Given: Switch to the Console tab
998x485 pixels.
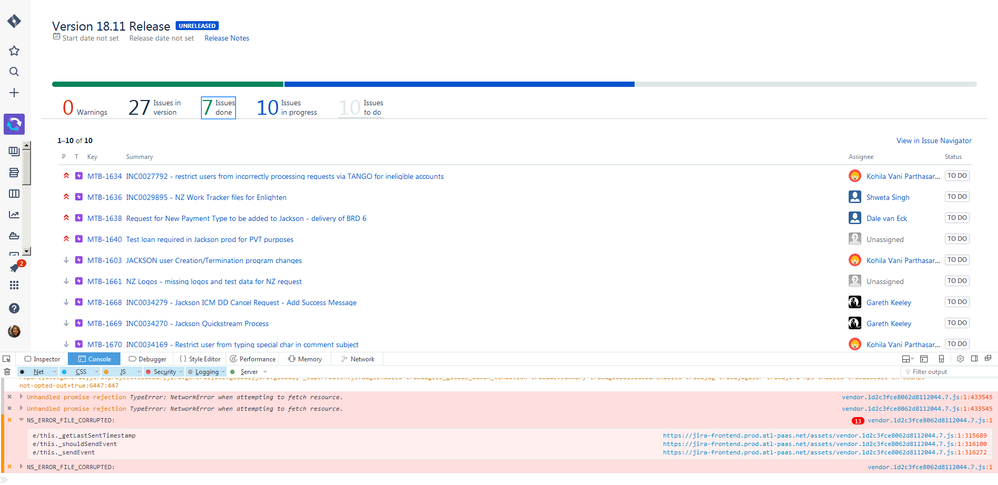Looking at the screenshot, I should (x=94, y=359).
